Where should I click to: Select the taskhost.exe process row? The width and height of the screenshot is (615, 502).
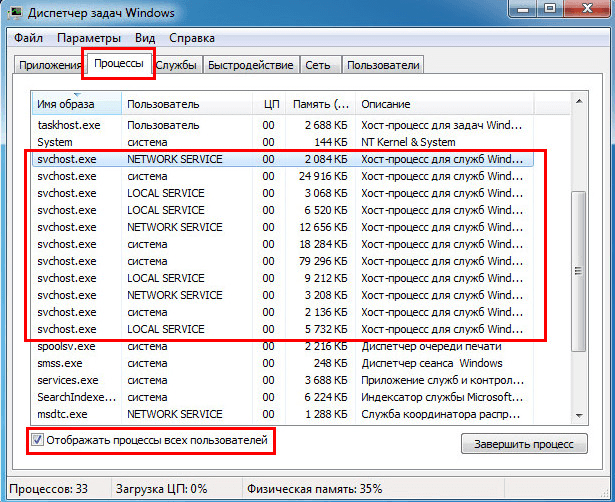point(282,125)
